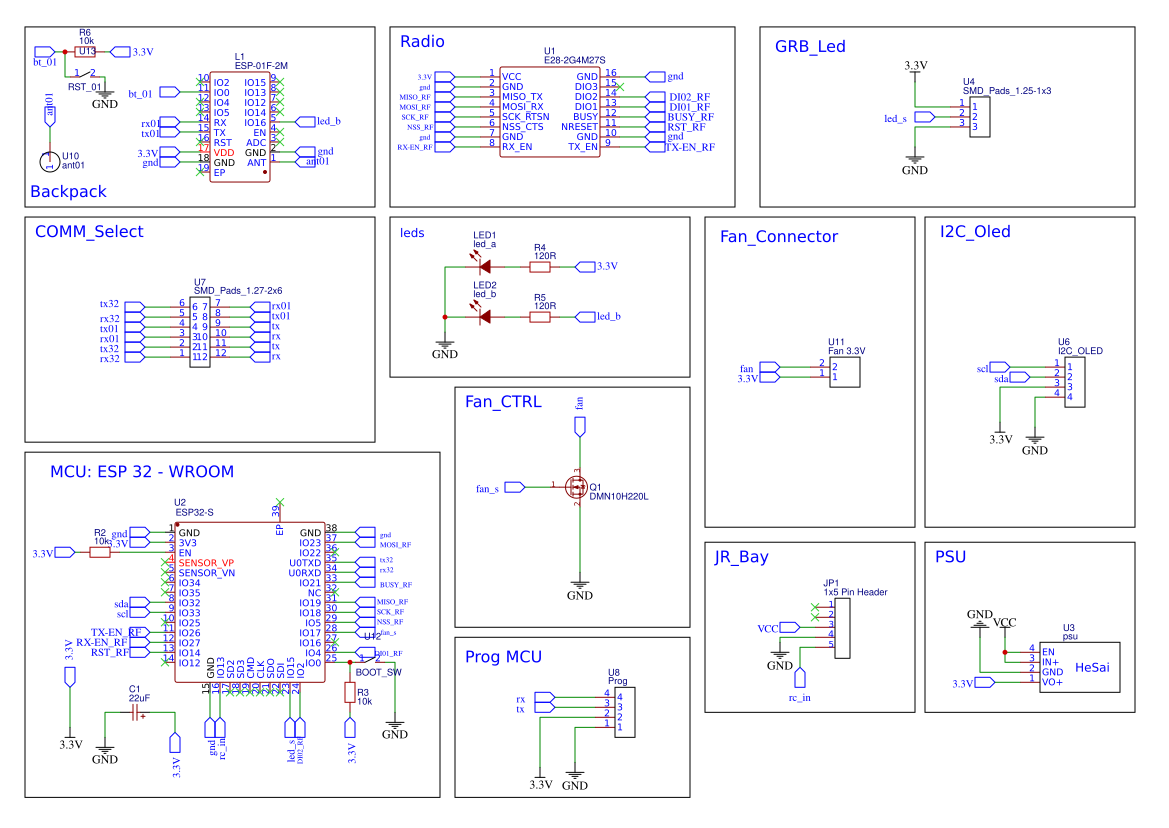Click the RST_01 switch symbol
The image size is (1169, 828).
(x=85, y=75)
